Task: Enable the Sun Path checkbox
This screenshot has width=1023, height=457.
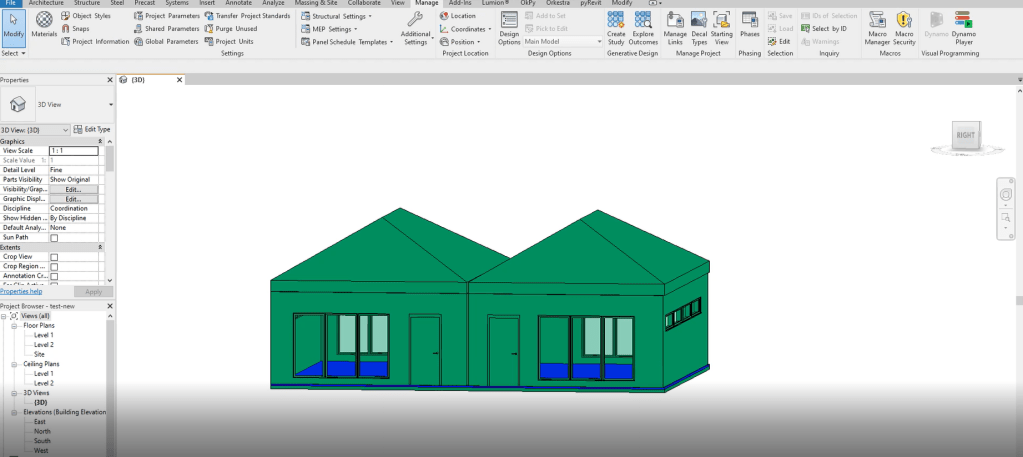Action: click(x=54, y=237)
